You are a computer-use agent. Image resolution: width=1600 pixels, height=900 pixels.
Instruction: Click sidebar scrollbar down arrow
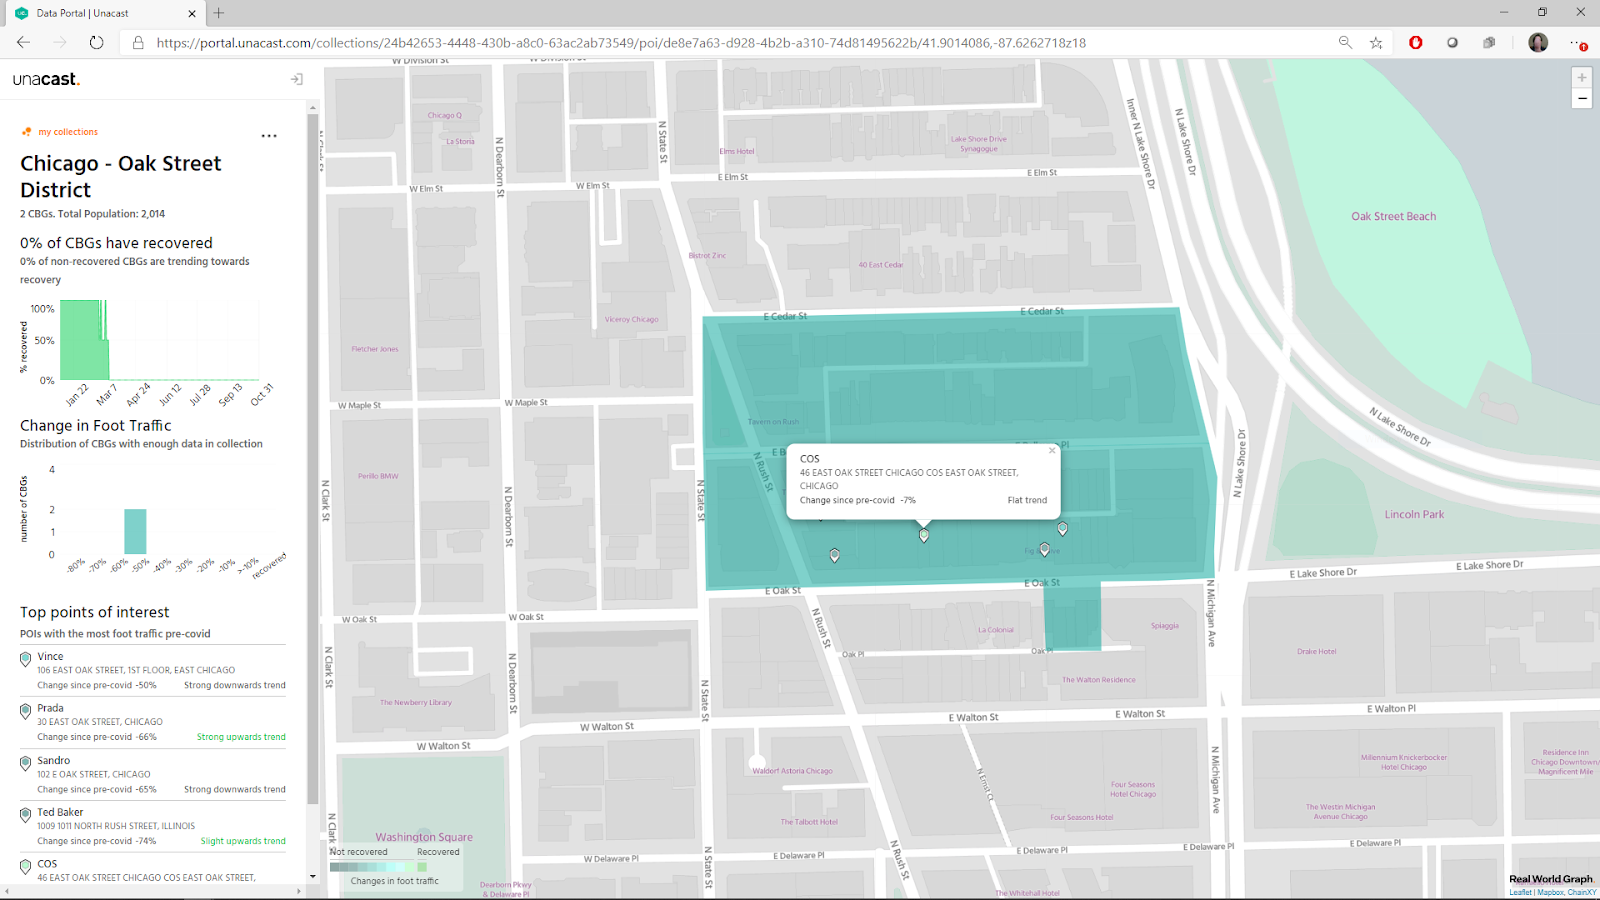click(313, 877)
